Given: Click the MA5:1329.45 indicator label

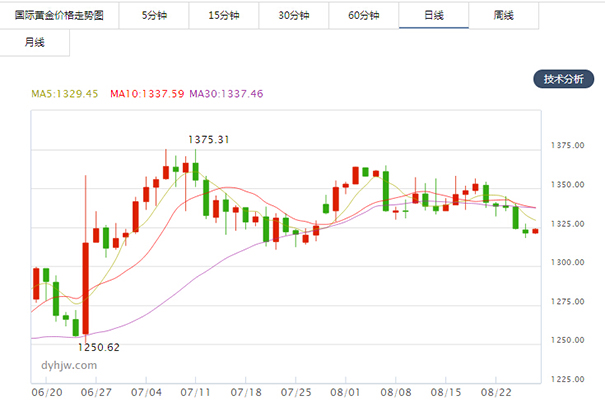Looking at the screenshot, I should click(64, 94).
